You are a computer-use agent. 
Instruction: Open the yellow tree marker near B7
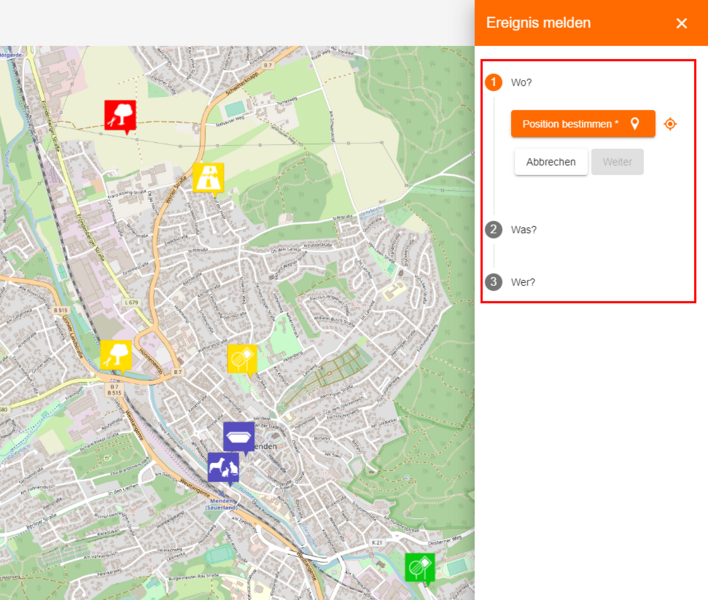(116, 354)
